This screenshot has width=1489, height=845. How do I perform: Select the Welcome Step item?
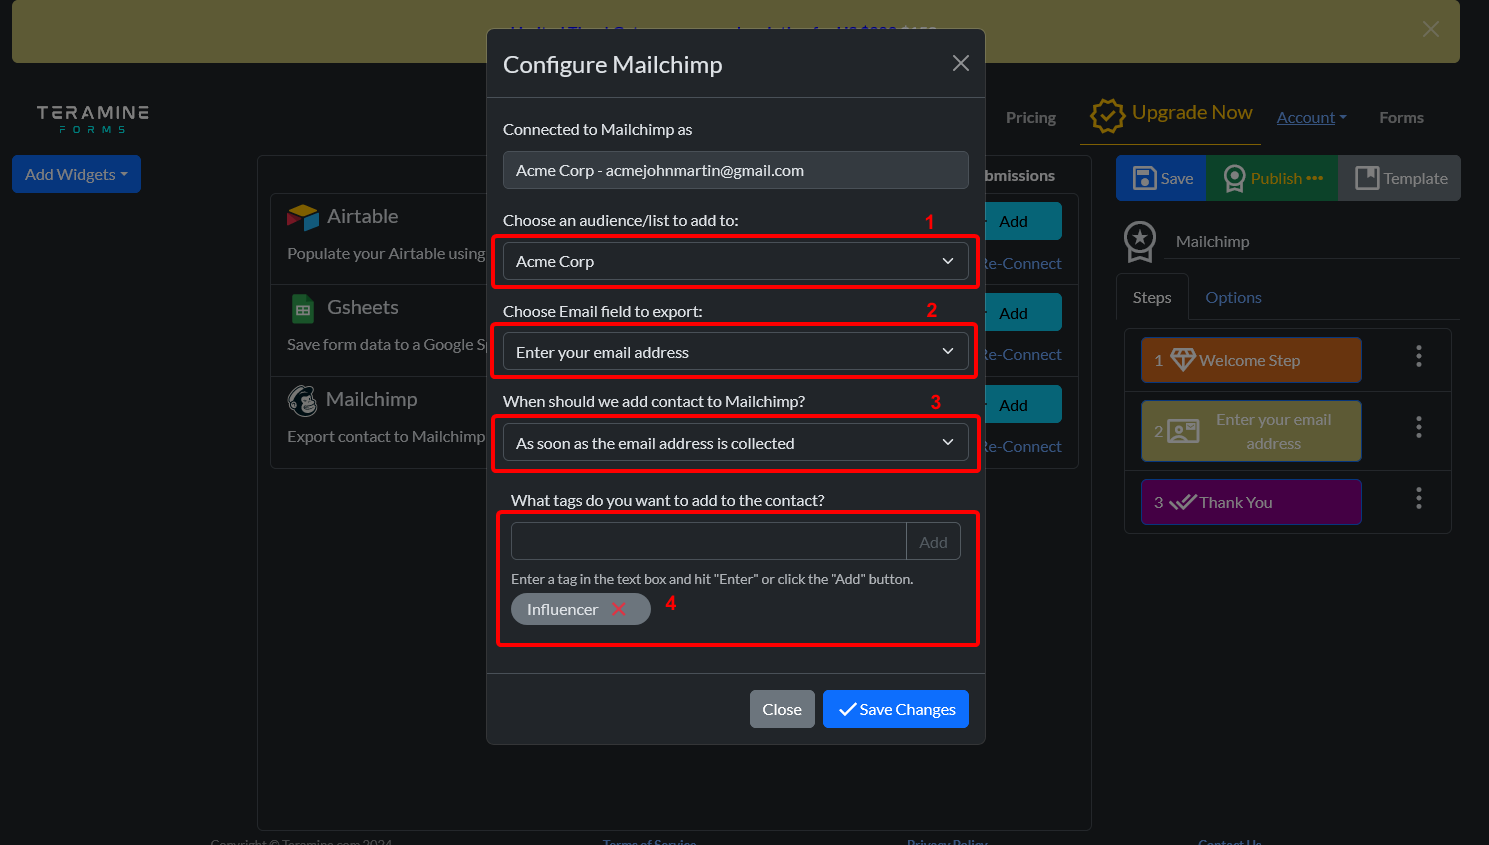[x=1251, y=360]
